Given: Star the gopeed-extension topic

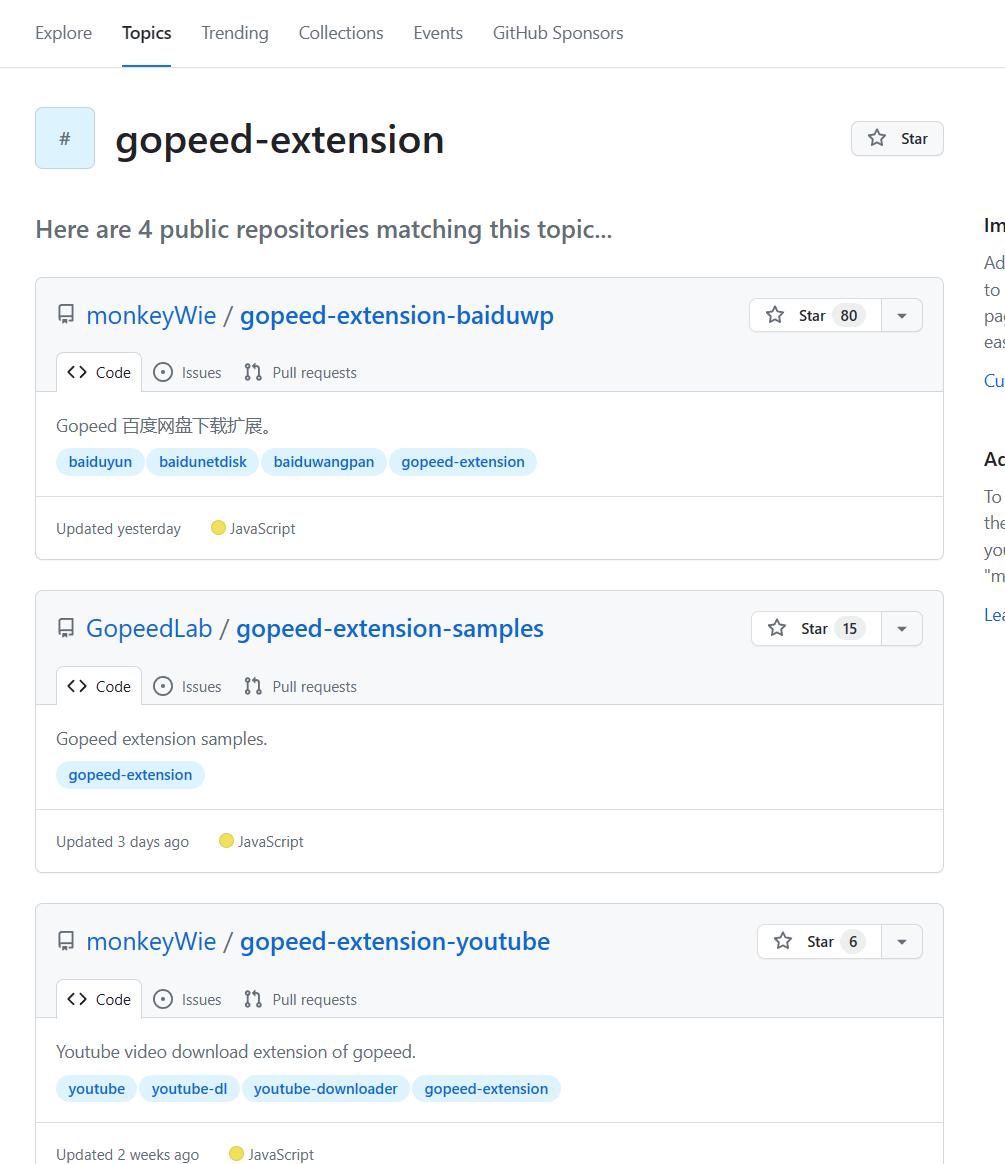Looking at the screenshot, I should coord(897,139).
